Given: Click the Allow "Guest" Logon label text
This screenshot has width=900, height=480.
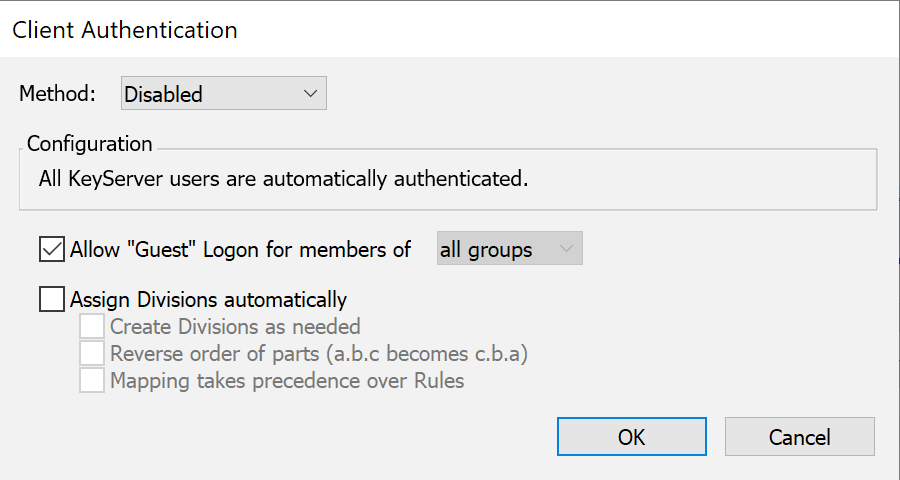Looking at the screenshot, I should pos(240,250).
